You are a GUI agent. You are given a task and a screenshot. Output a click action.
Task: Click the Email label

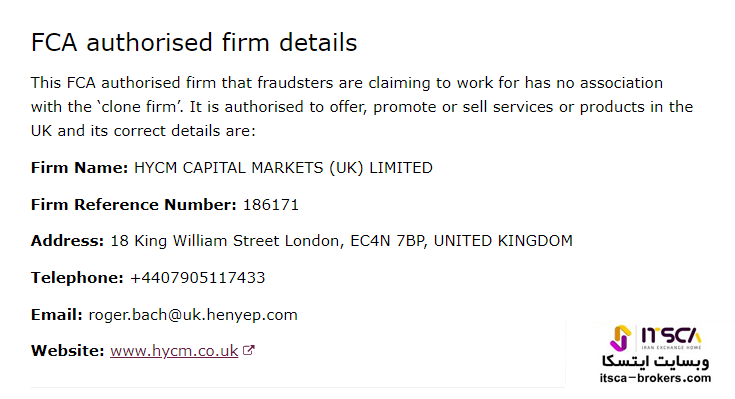click(56, 315)
